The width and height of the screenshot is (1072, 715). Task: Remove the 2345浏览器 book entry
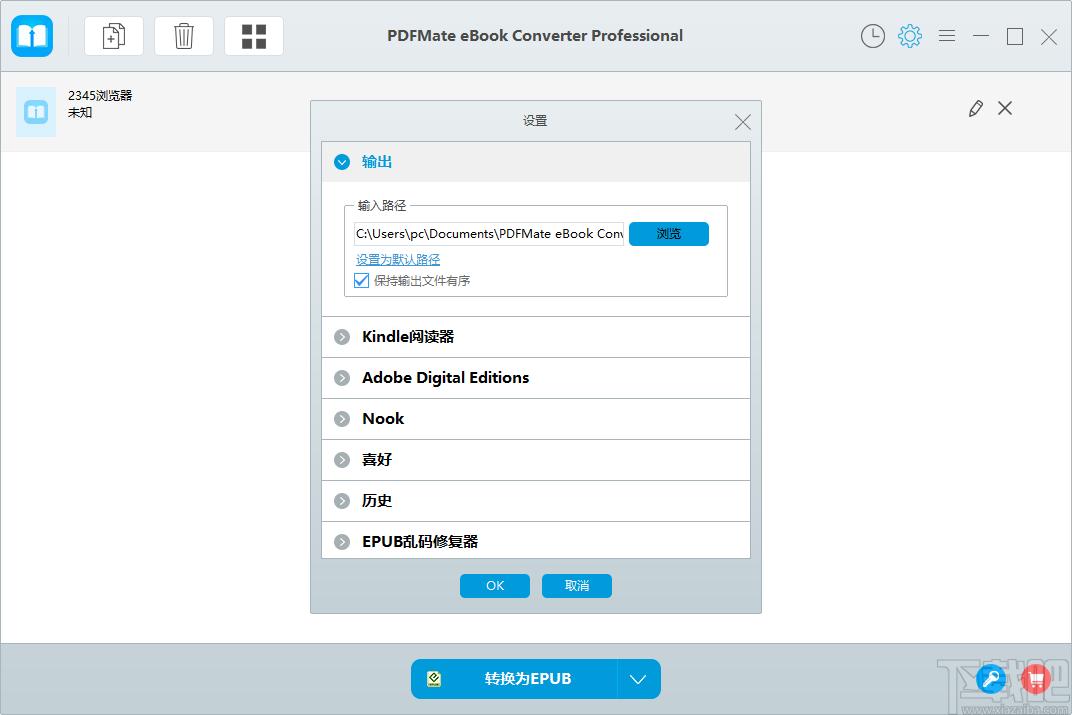coord(1005,108)
